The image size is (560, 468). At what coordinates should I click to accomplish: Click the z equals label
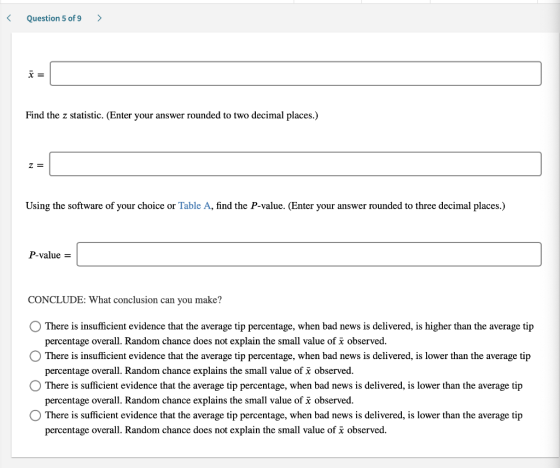click(x=36, y=165)
